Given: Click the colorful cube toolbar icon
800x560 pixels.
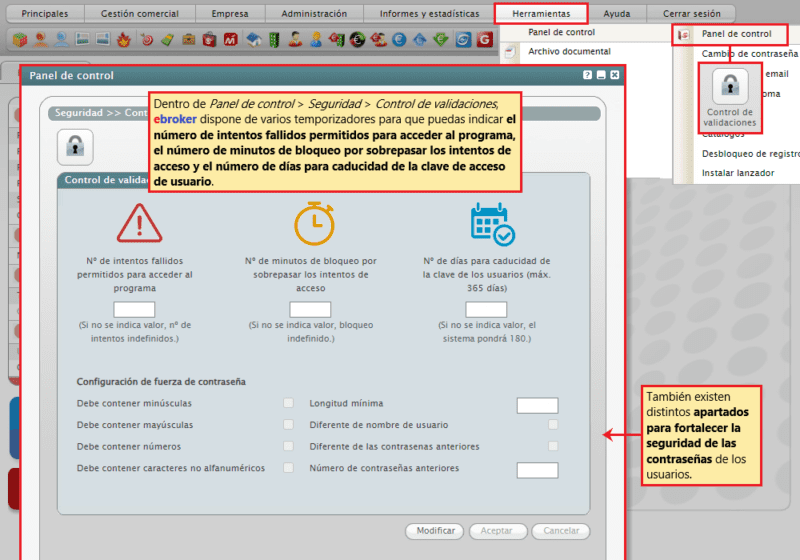Looking at the screenshot, I should [20, 39].
